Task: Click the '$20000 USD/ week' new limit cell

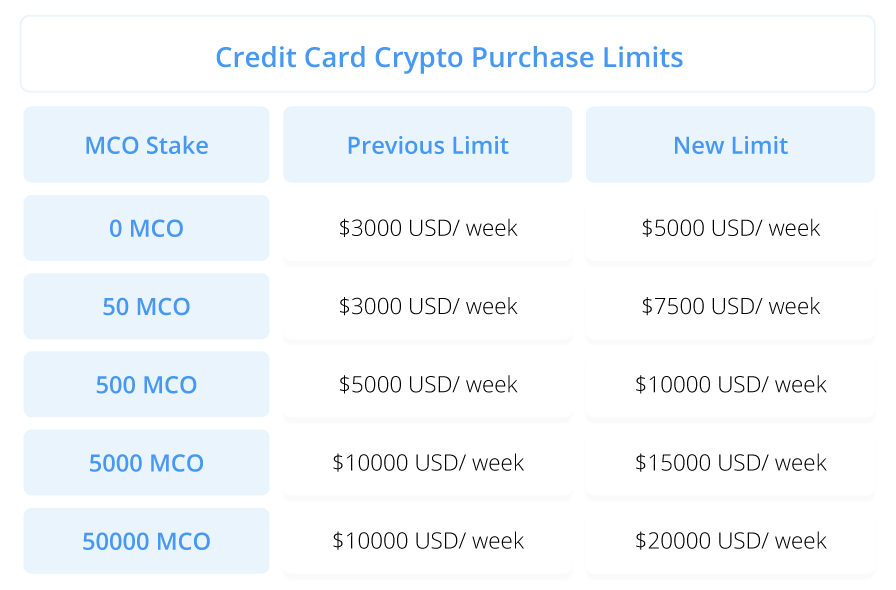Action: pos(730,541)
